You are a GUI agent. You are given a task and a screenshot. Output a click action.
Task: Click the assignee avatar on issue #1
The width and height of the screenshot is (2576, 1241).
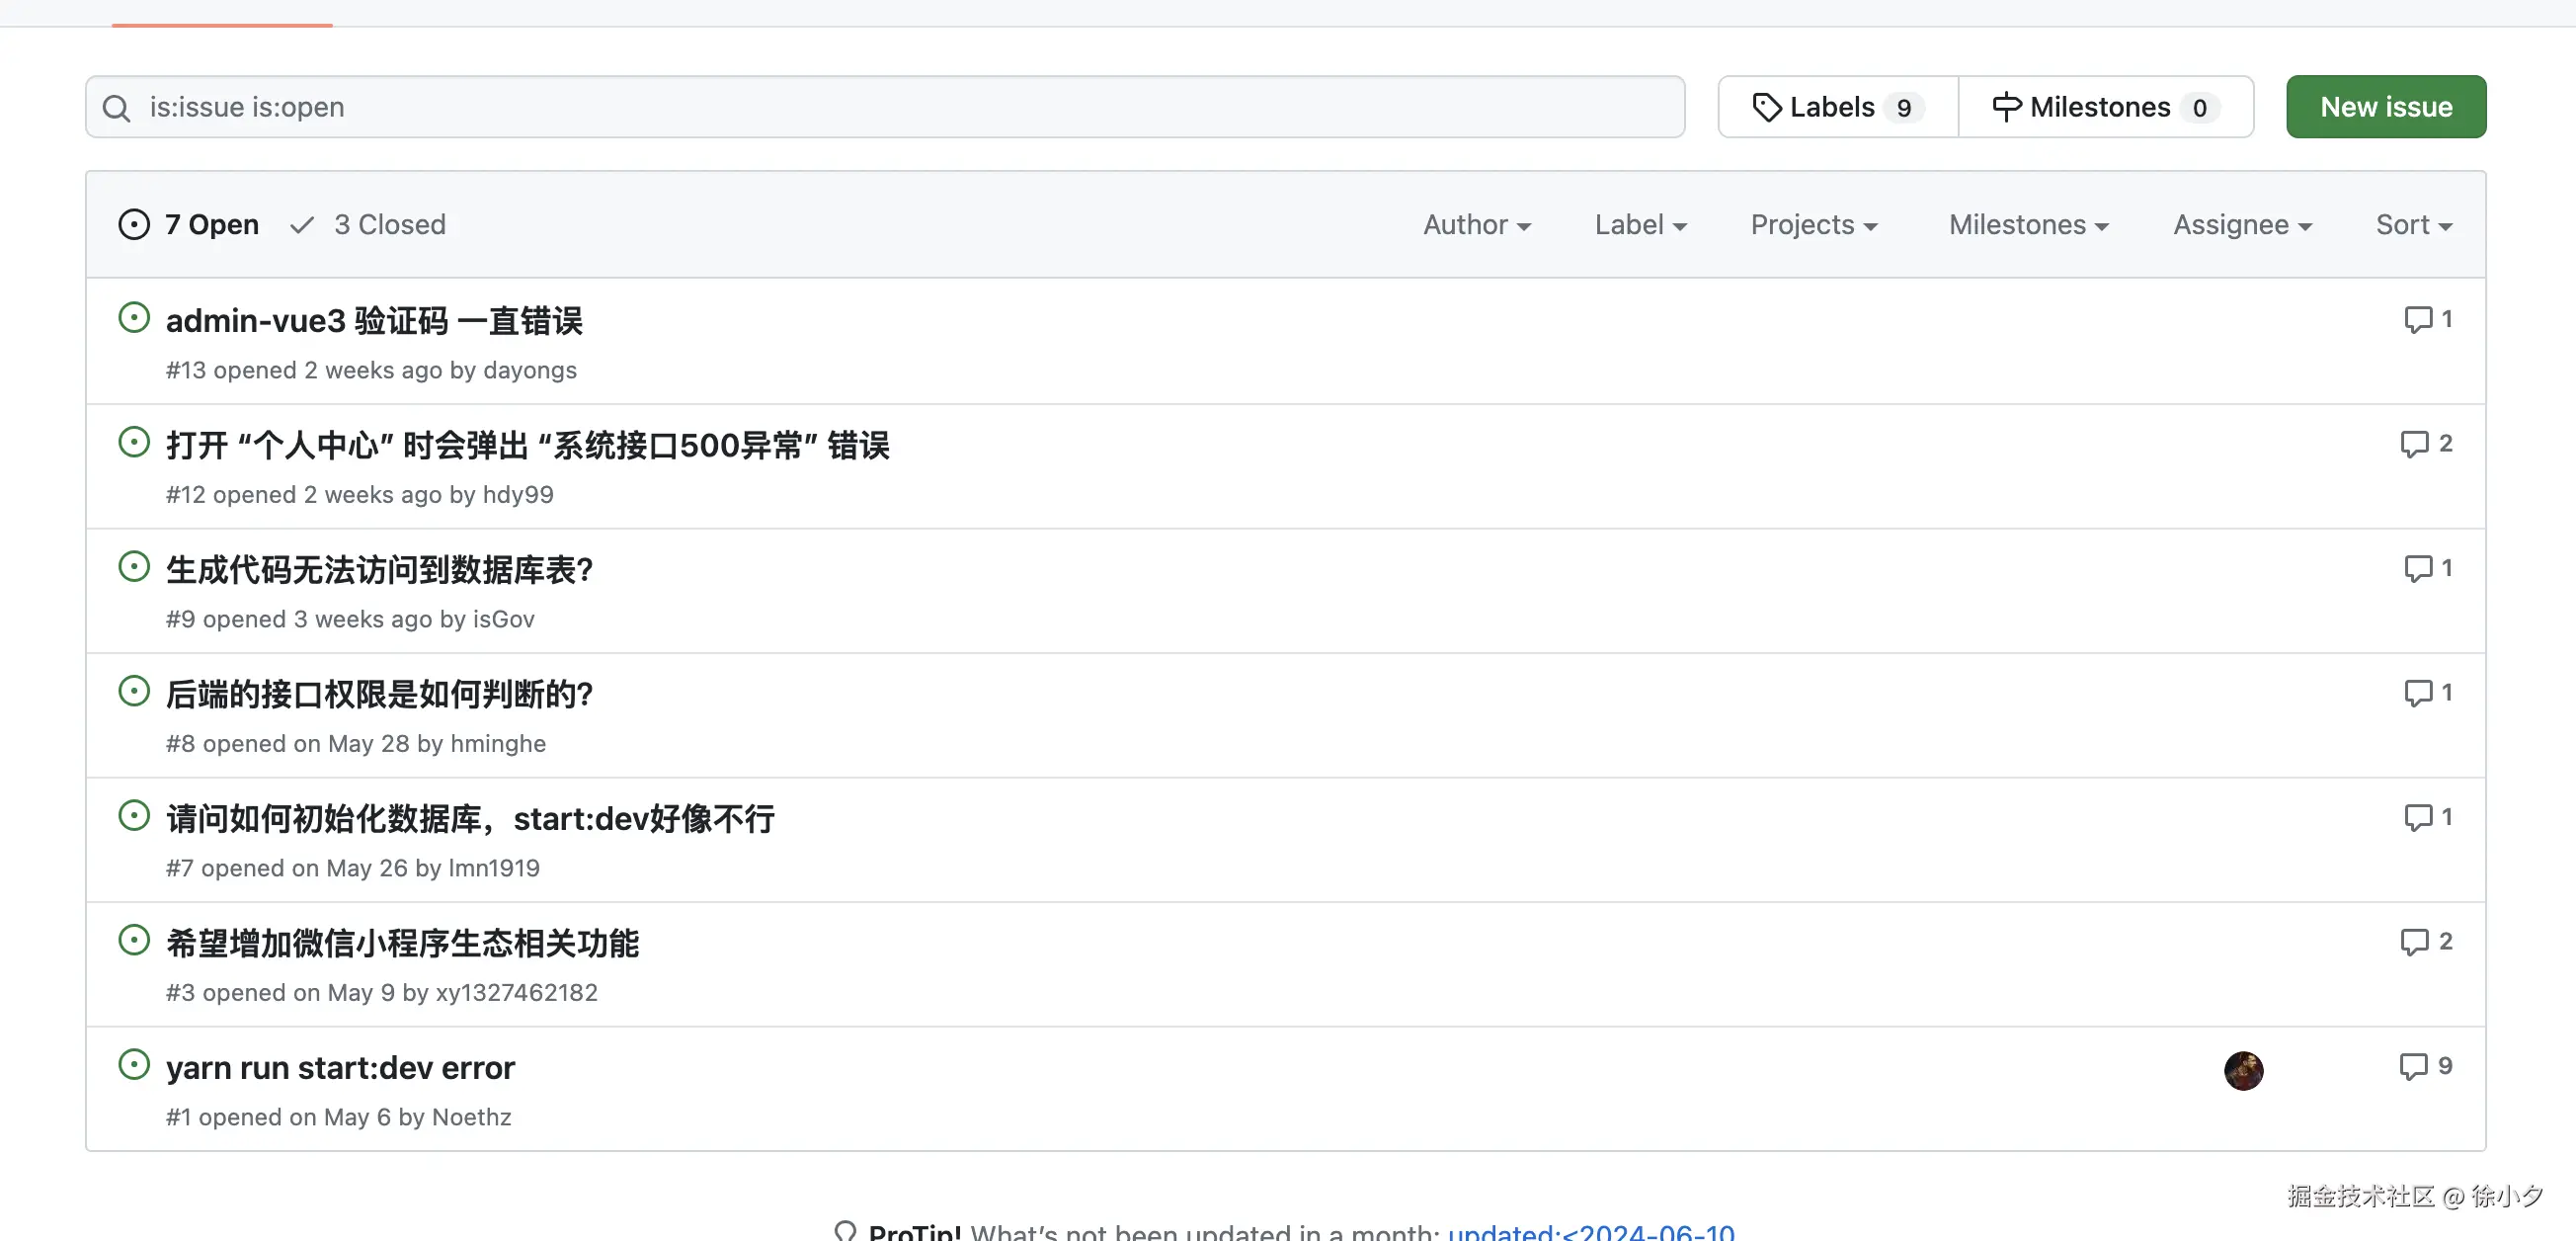(2243, 1070)
